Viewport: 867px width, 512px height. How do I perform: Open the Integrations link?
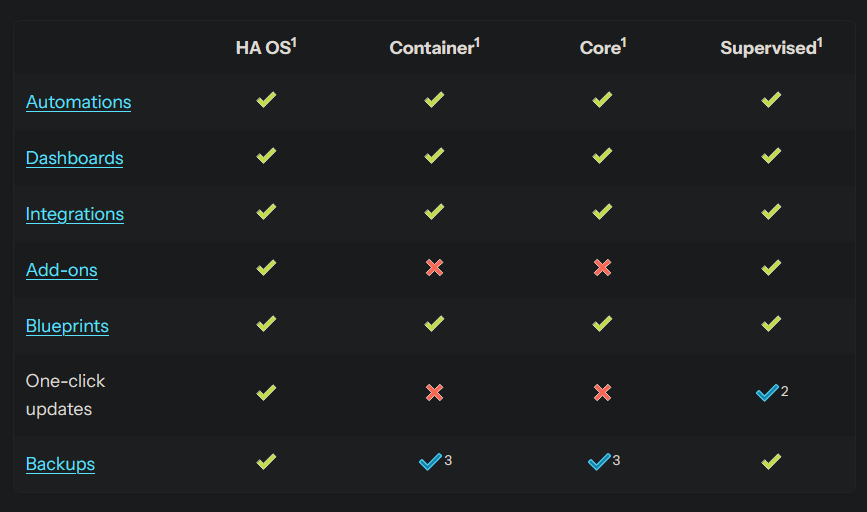tap(75, 214)
